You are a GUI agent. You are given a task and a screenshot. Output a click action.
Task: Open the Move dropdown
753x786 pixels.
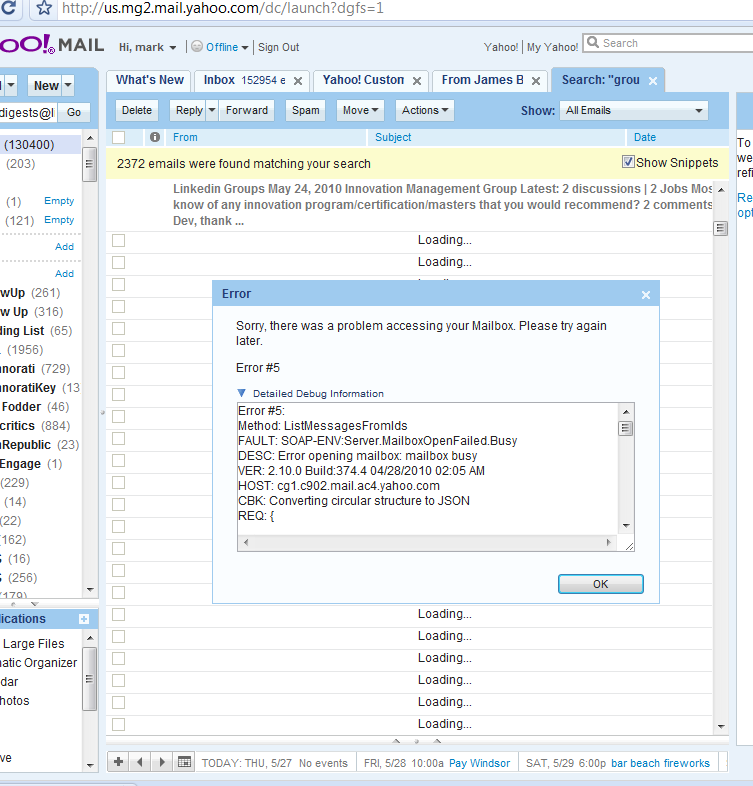point(360,110)
